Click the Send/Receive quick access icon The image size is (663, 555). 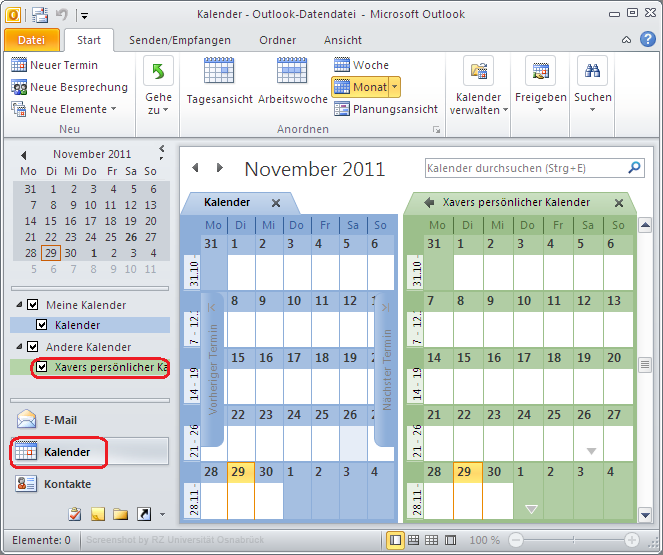pyautogui.click(x=40, y=15)
